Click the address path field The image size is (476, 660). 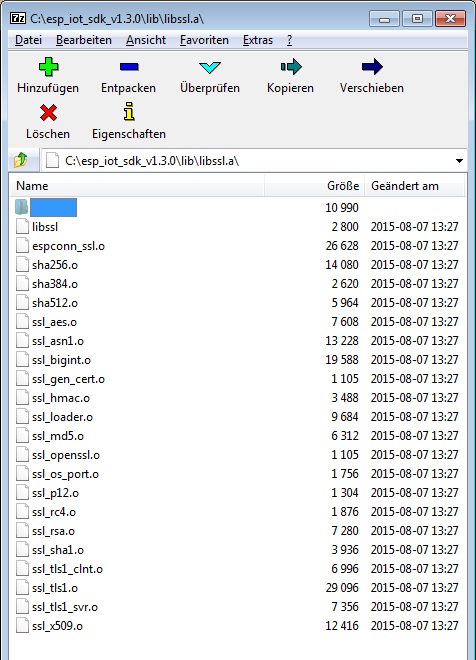click(254, 161)
